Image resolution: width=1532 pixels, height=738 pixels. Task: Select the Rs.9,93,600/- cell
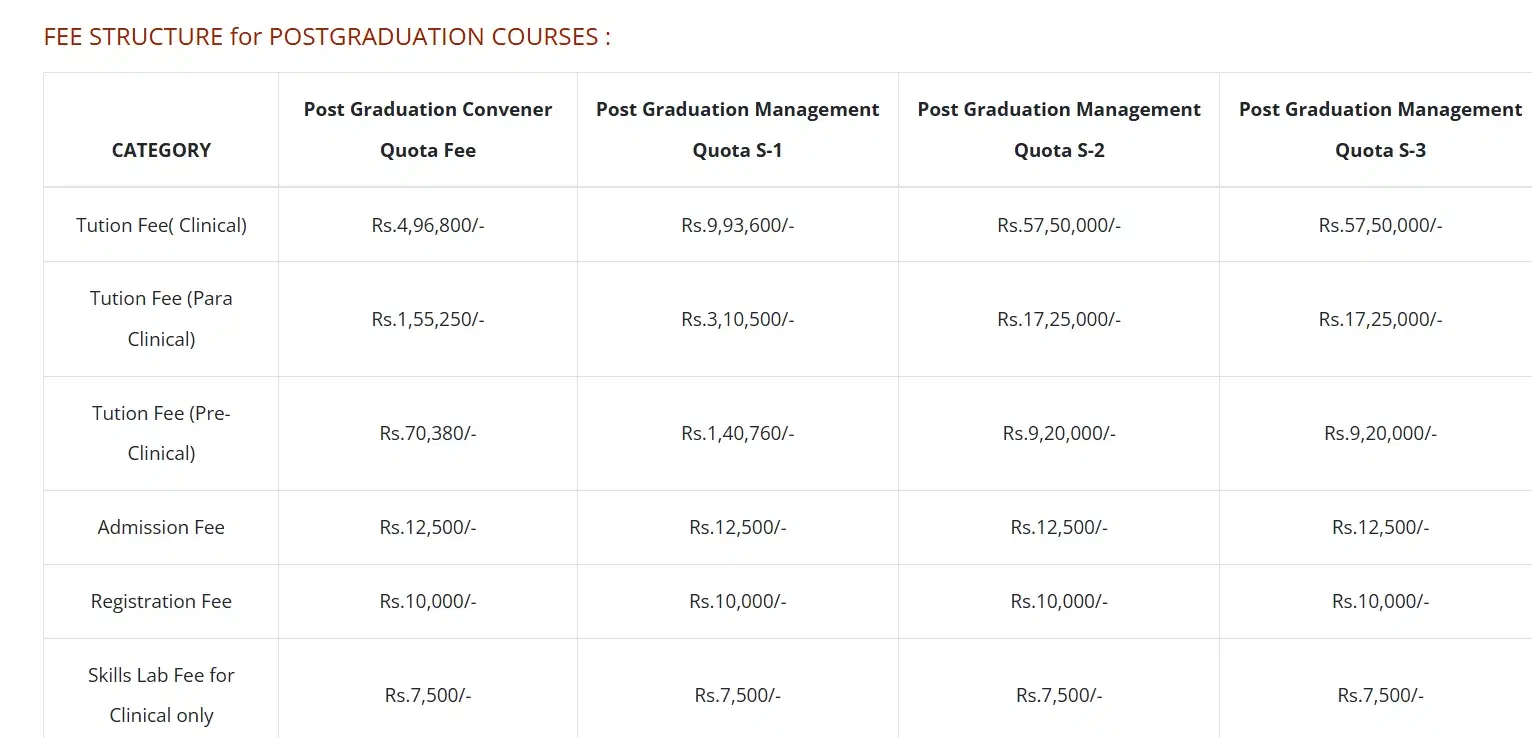738,225
